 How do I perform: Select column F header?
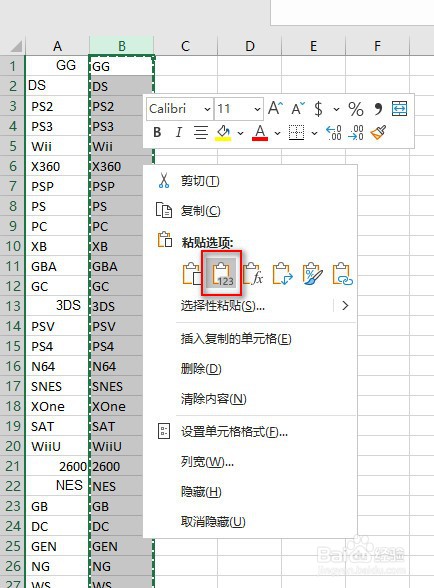(x=377, y=46)
